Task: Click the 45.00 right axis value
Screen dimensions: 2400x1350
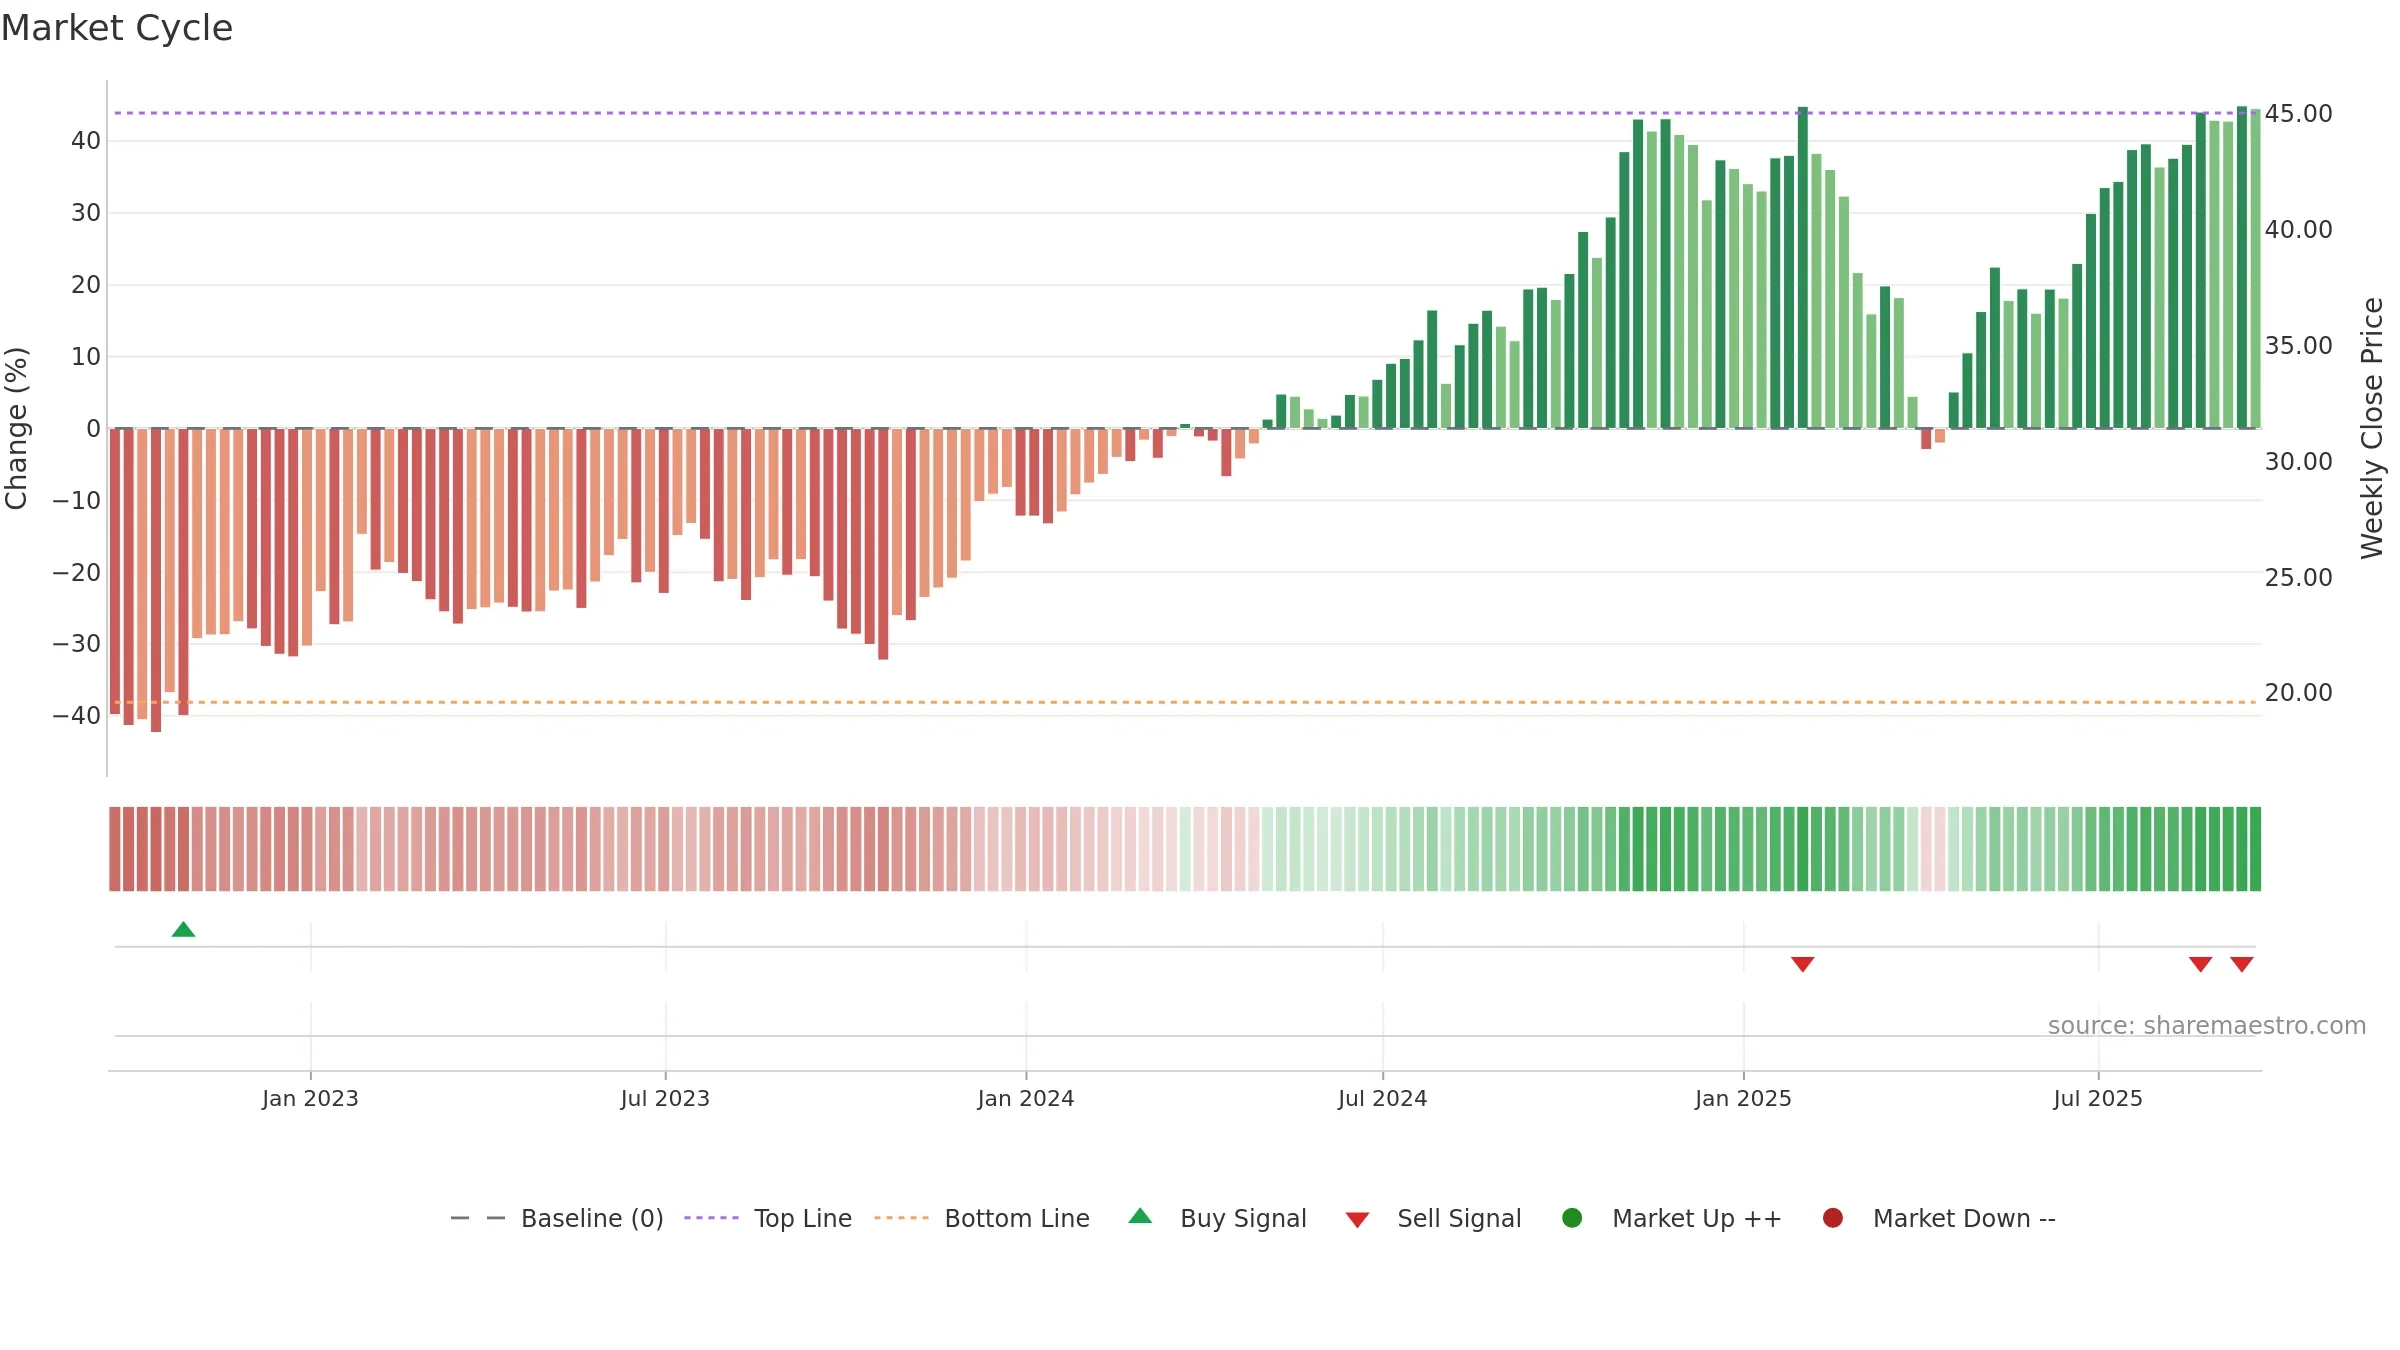Action: 2298,114
